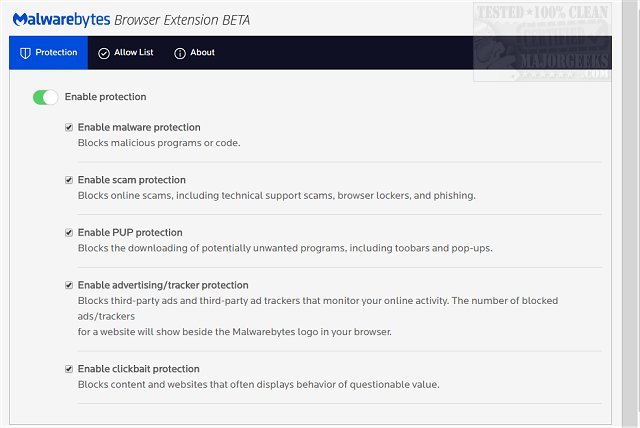Click the Enable clickbait protection label
The width and height of the screenshot is (640, 428).
click(x=138, y=369)
